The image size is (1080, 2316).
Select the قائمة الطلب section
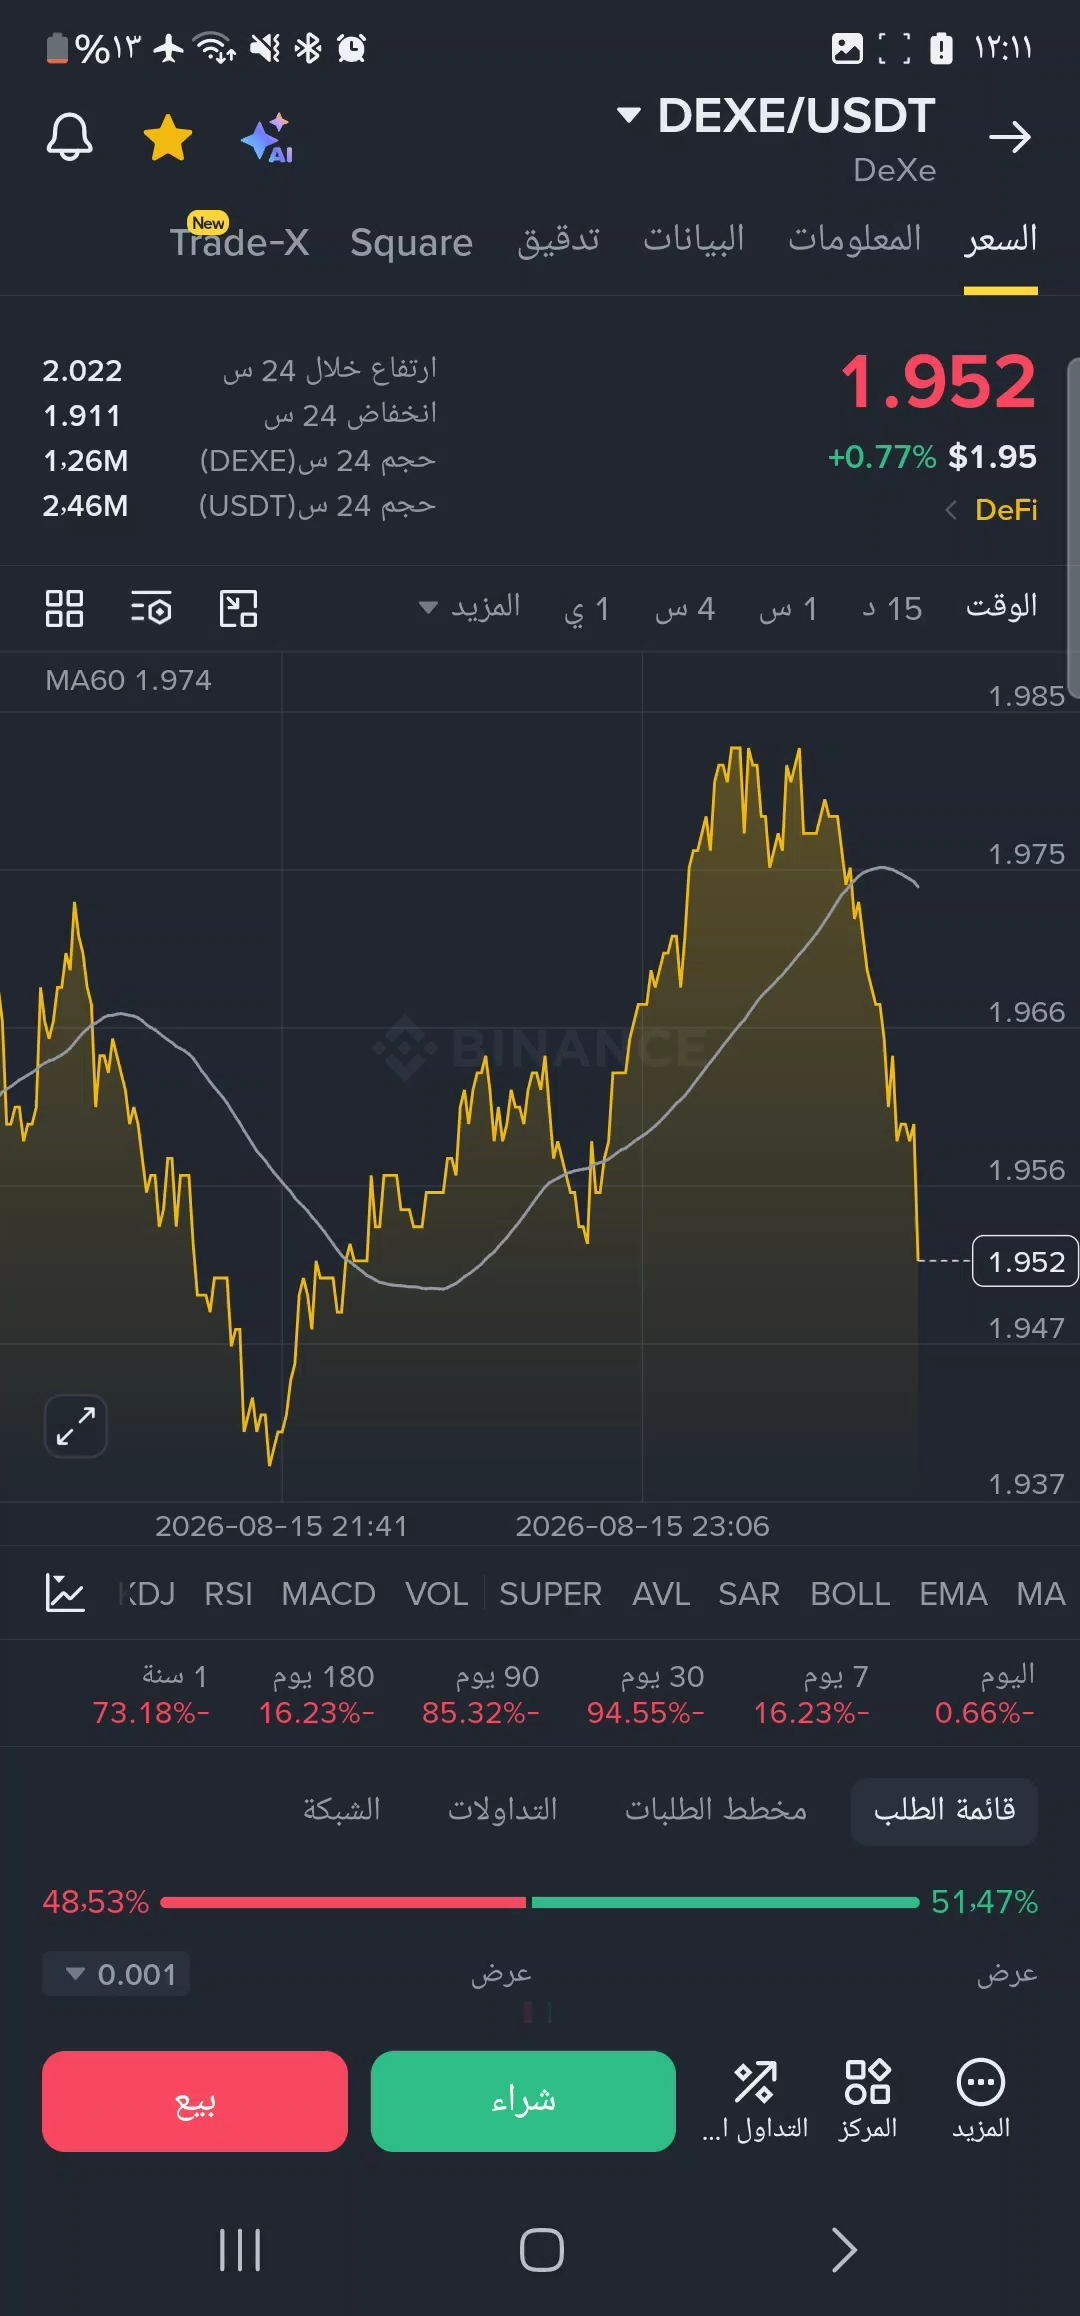(944, 1810)
